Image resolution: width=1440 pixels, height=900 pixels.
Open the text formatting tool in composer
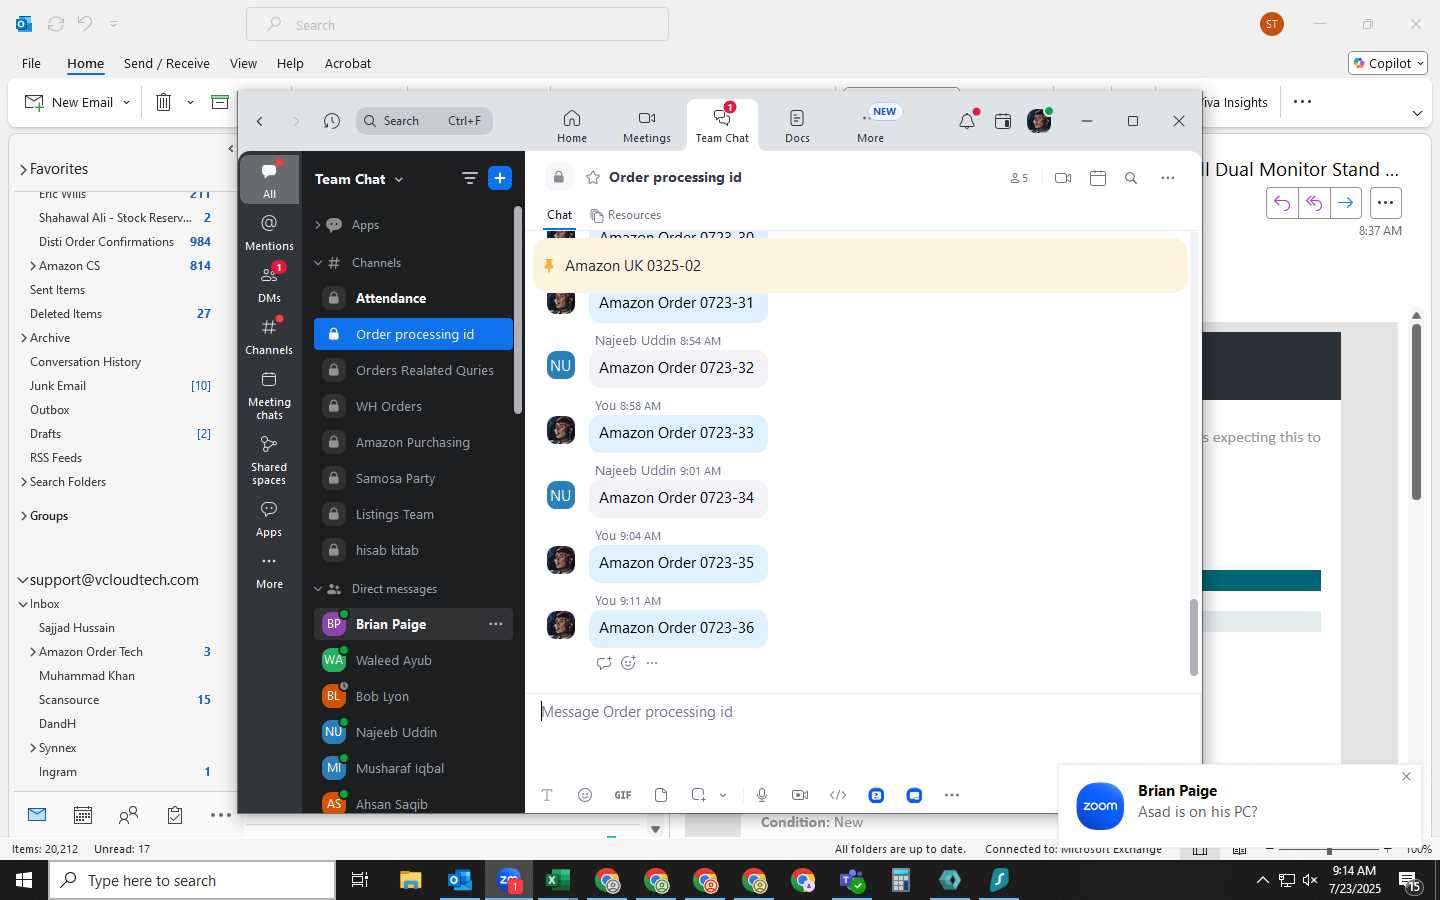point(547,795)
